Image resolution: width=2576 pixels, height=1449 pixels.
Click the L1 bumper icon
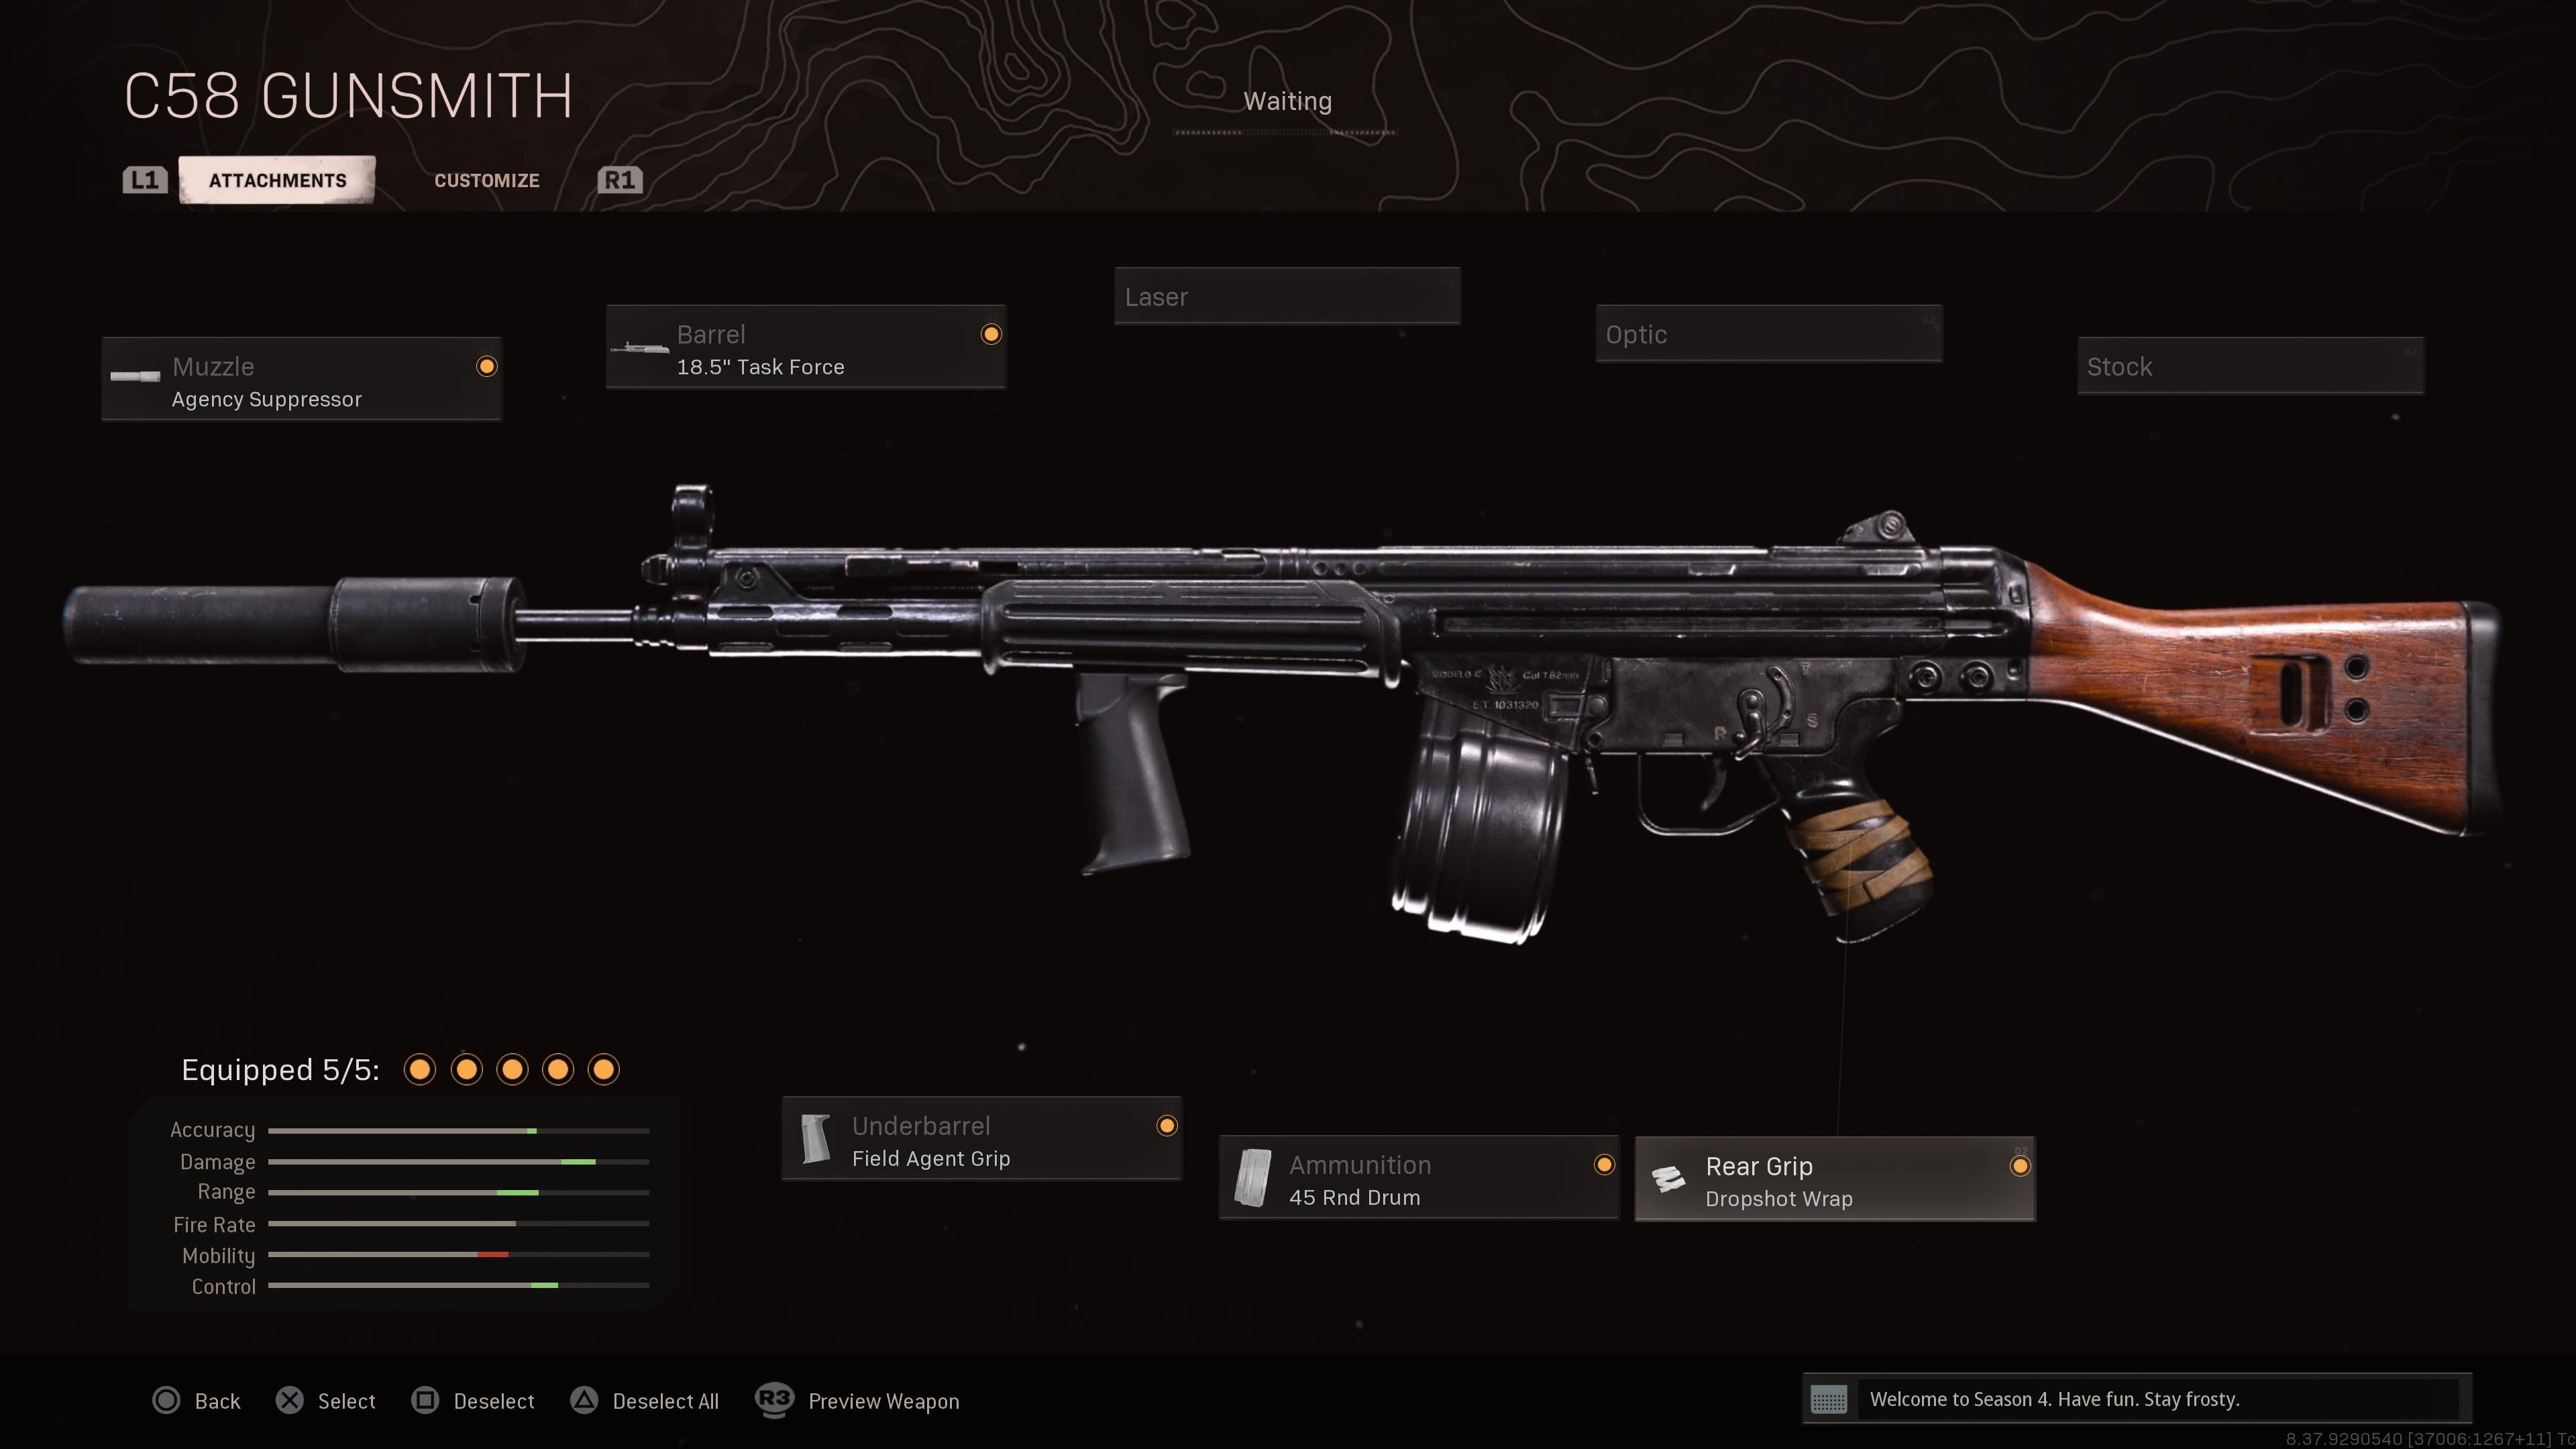pos(145,180)
